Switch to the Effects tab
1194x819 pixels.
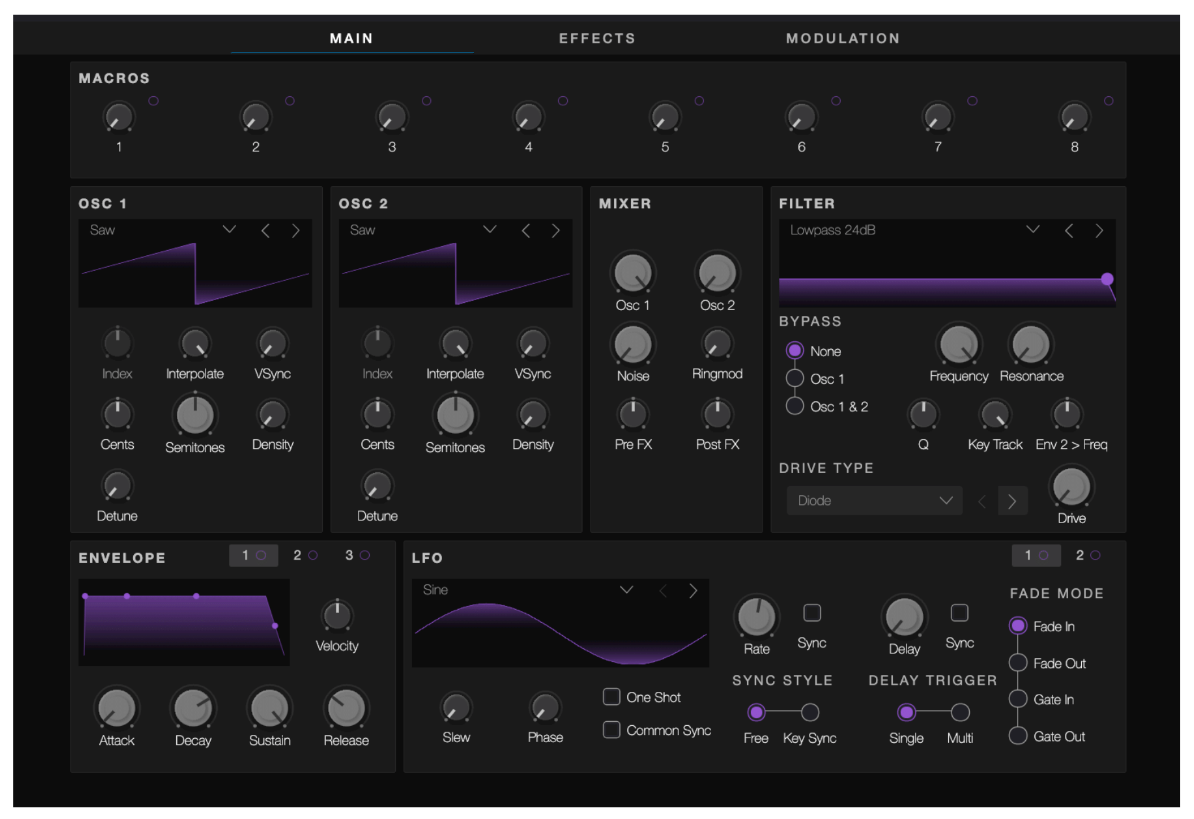click(x=597, y=38)
